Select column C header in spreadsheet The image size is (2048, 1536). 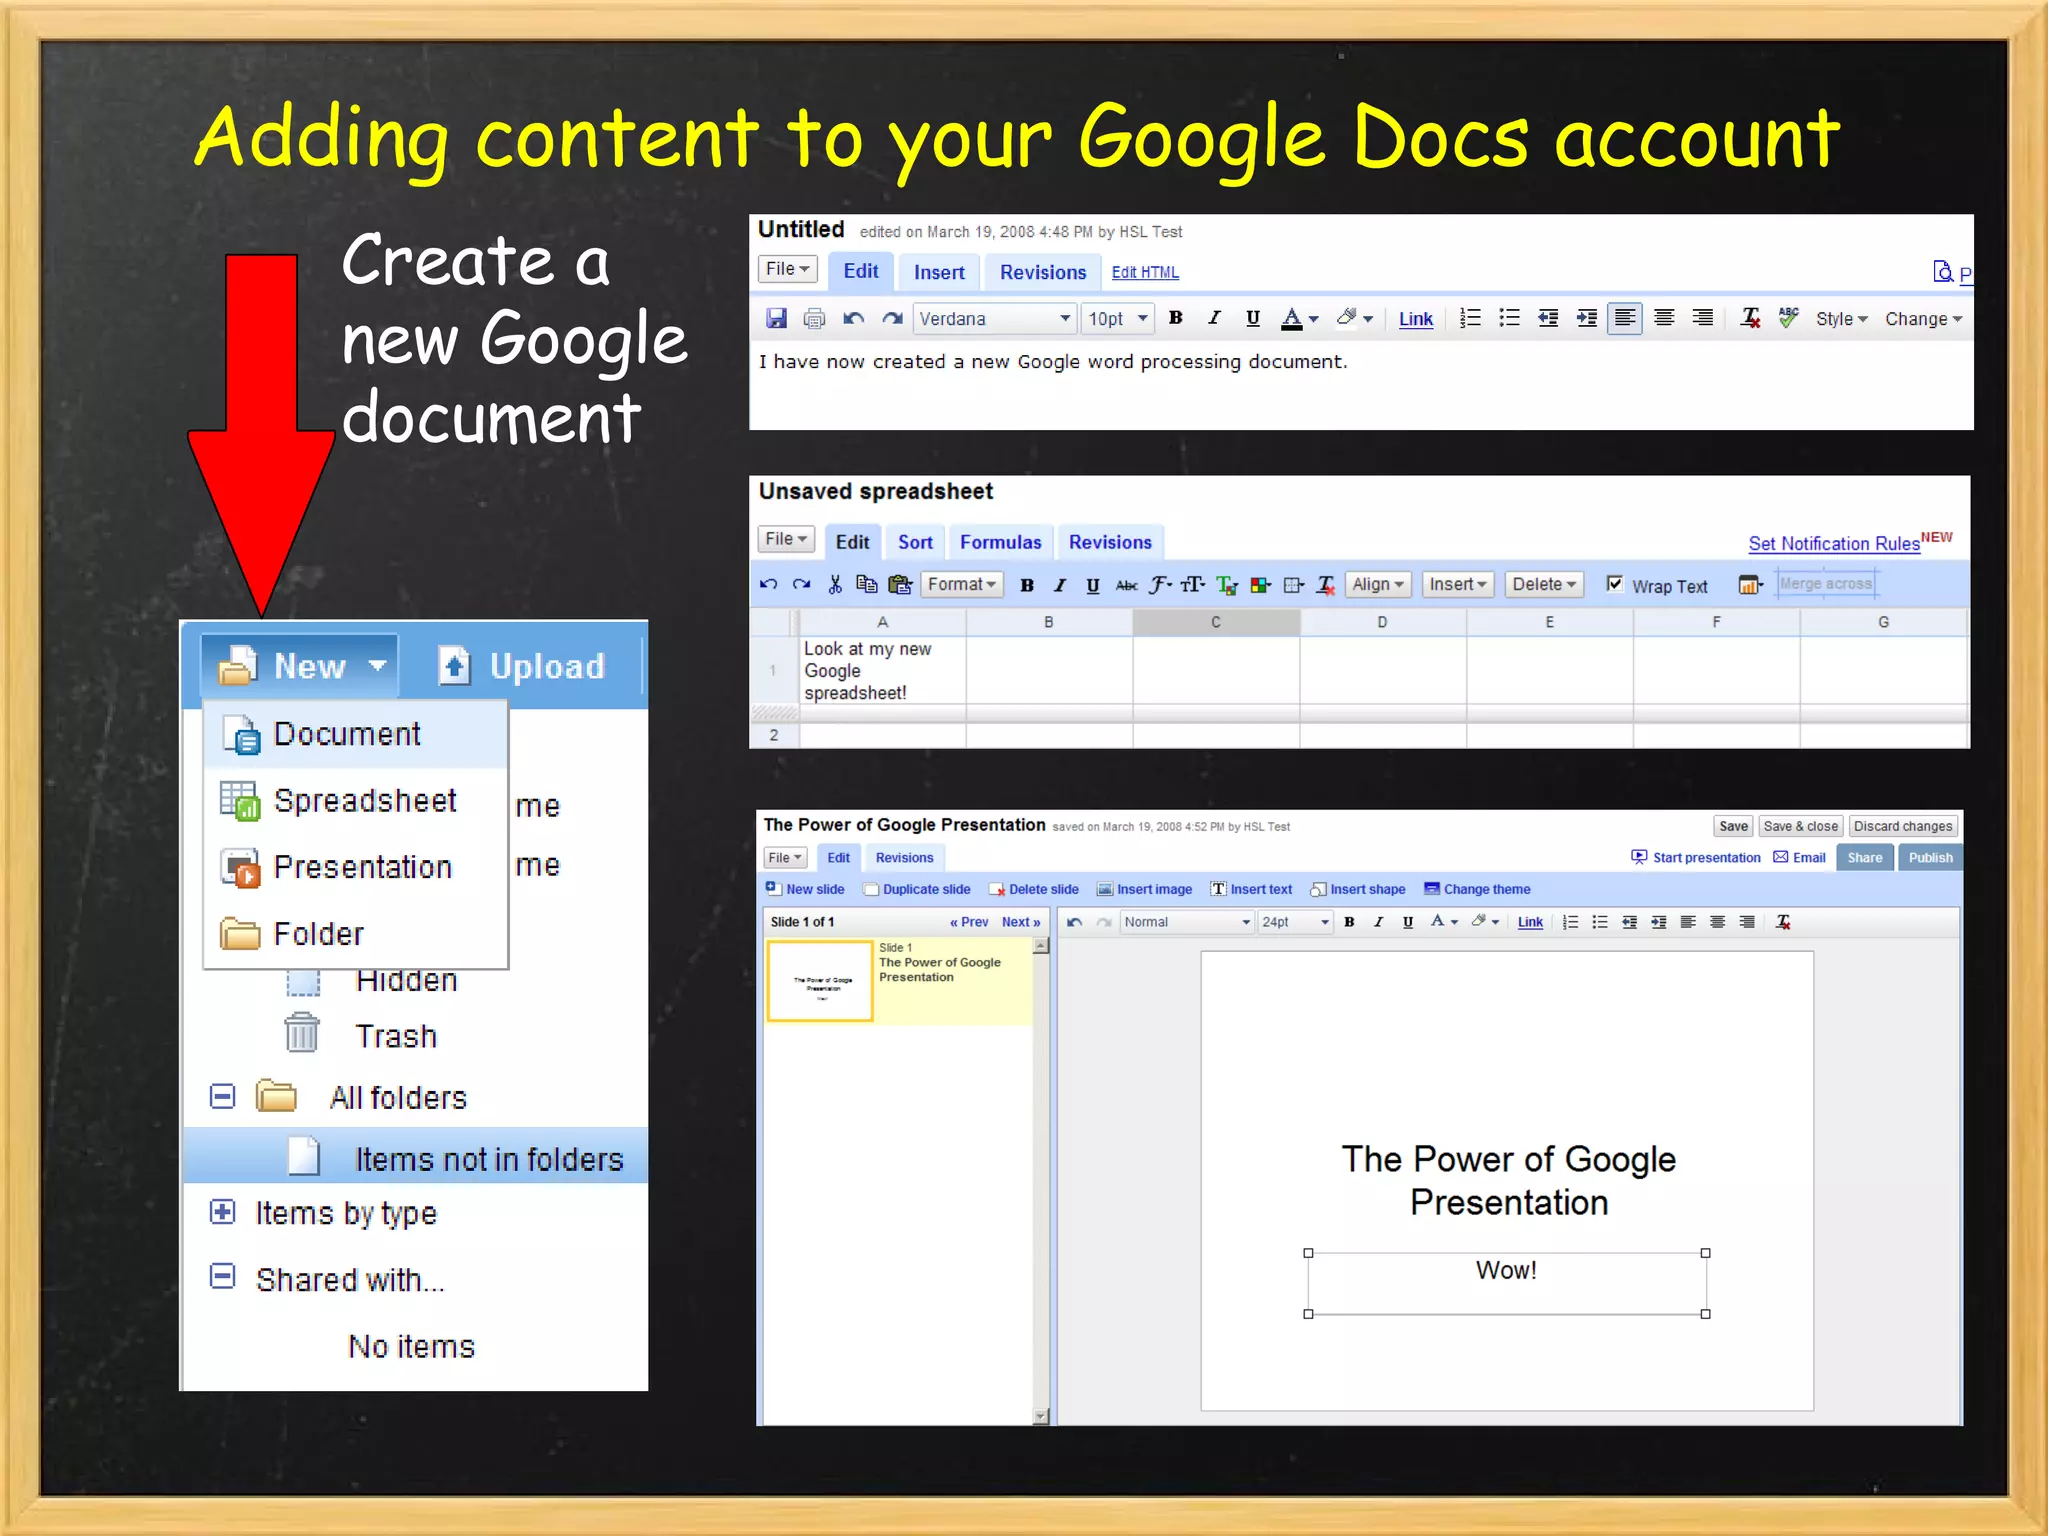[1216, 622]
